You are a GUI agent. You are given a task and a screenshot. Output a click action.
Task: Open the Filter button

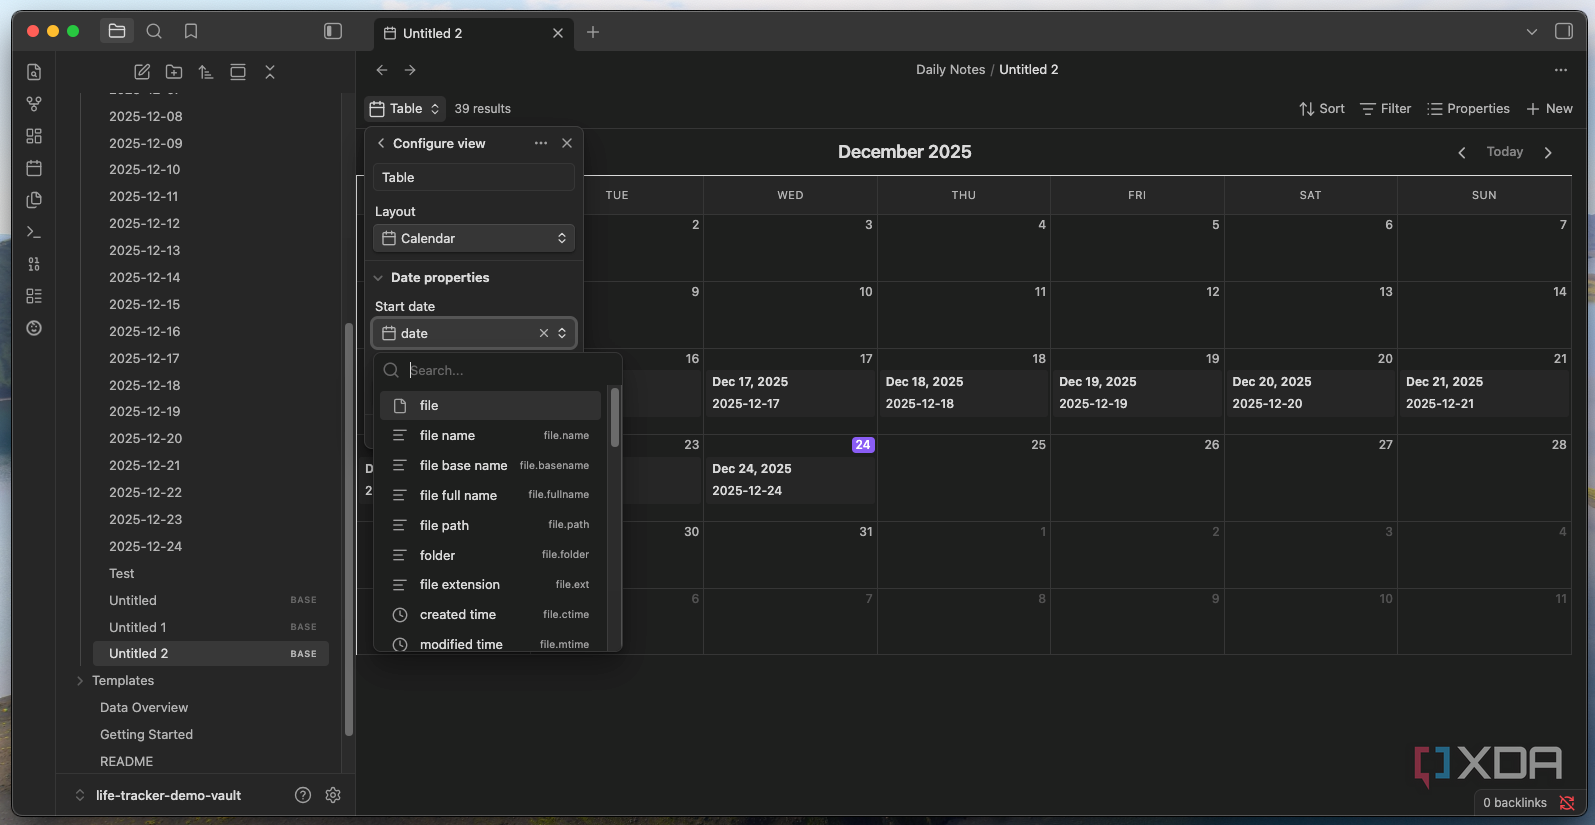tap(1386, 108)
